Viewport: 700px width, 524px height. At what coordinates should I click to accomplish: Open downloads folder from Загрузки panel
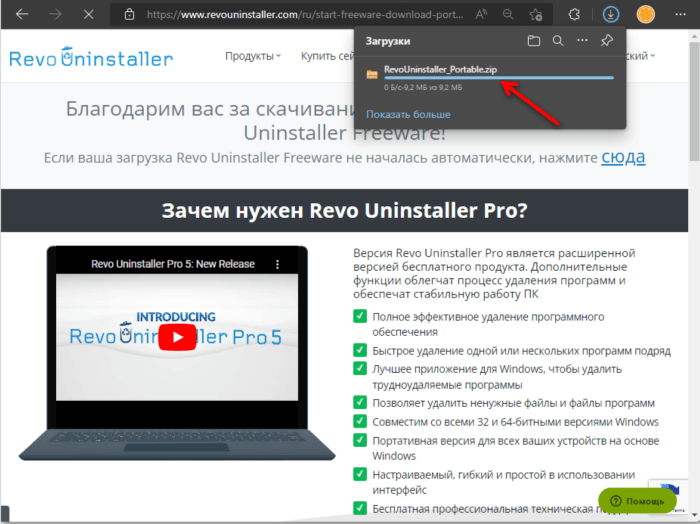coord(533,41)
